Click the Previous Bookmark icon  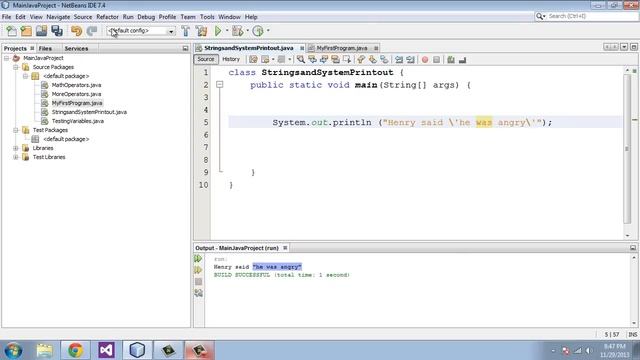(361, 60)
